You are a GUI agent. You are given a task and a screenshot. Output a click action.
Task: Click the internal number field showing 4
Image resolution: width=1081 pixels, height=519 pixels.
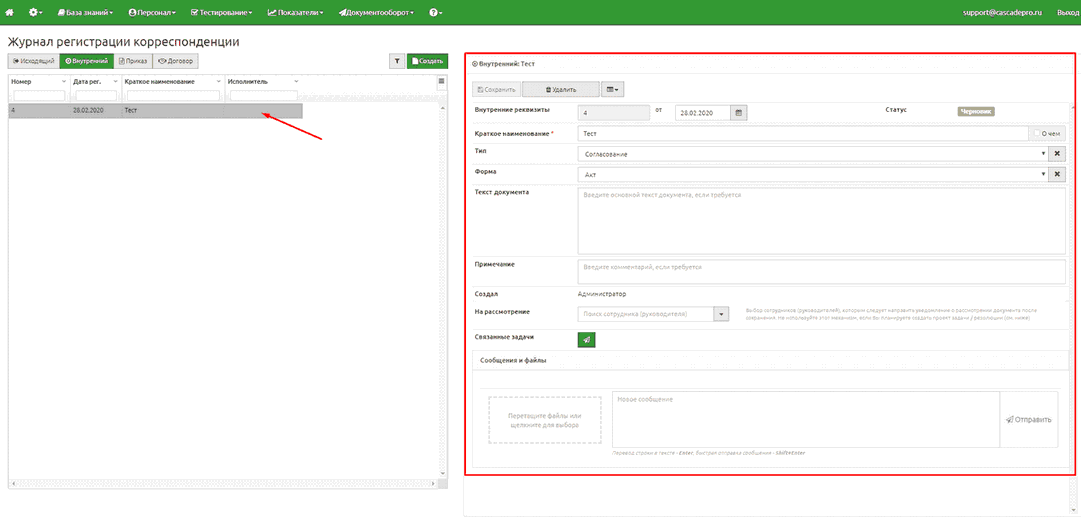(x=613, y=112)
